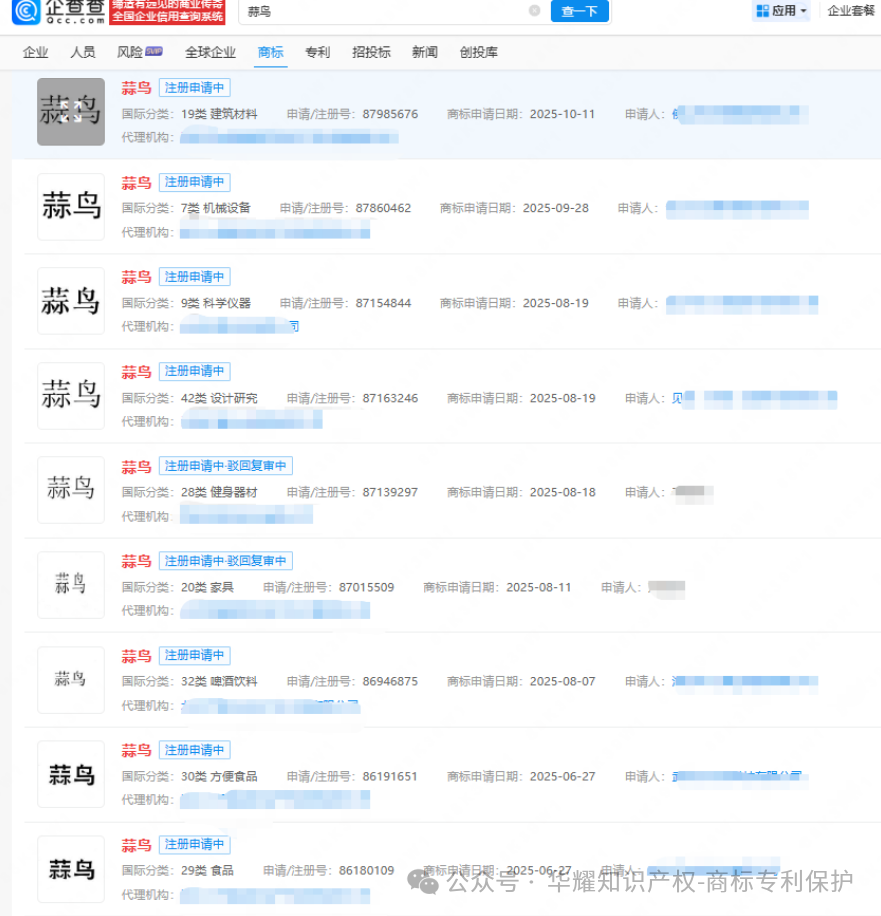This screenshot has height=916, width=881.
Task: Open 企业套餐 link
Action: 851,11
